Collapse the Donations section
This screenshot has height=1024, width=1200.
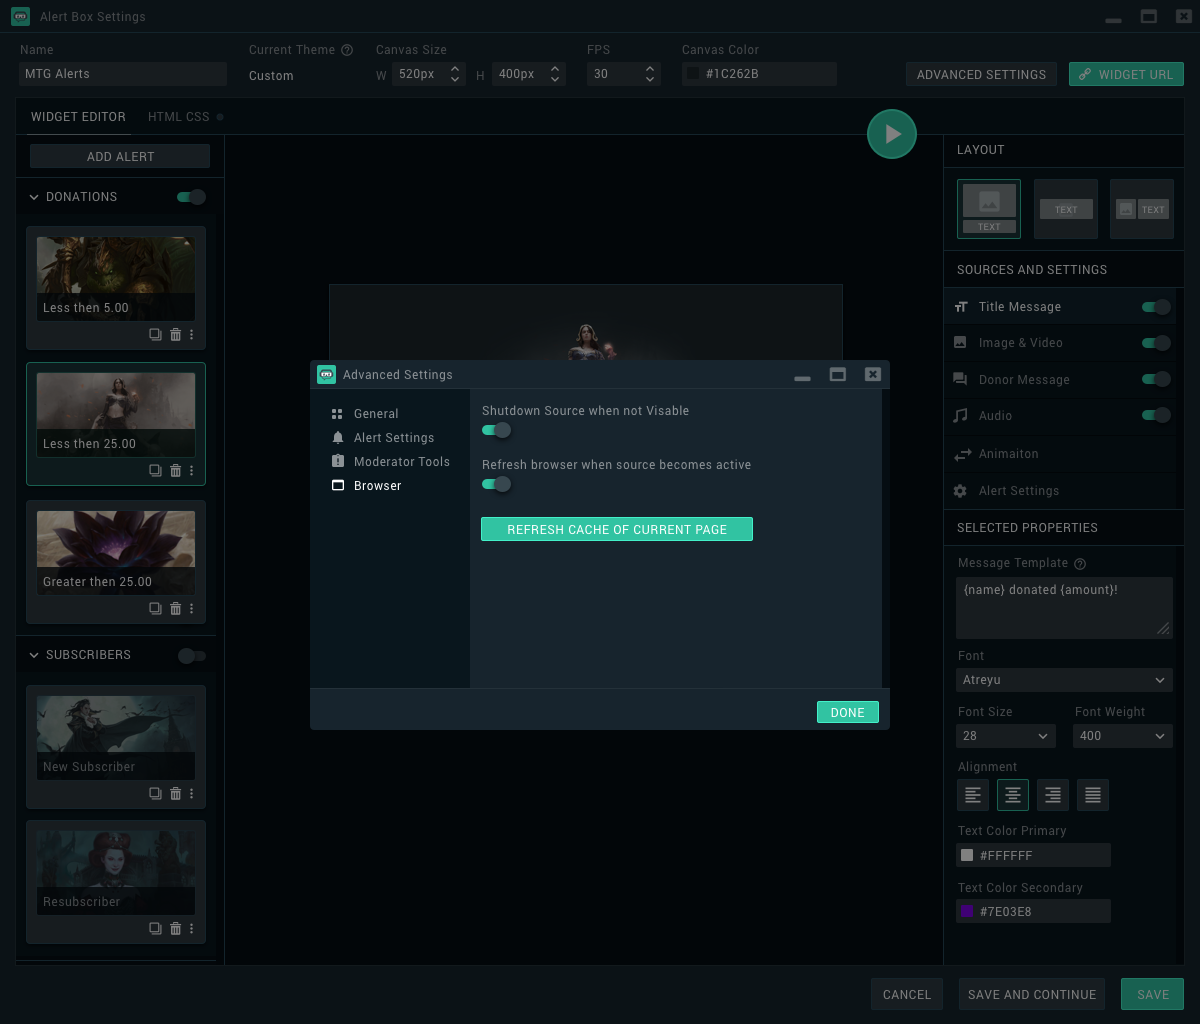click(x=34, y=197)
